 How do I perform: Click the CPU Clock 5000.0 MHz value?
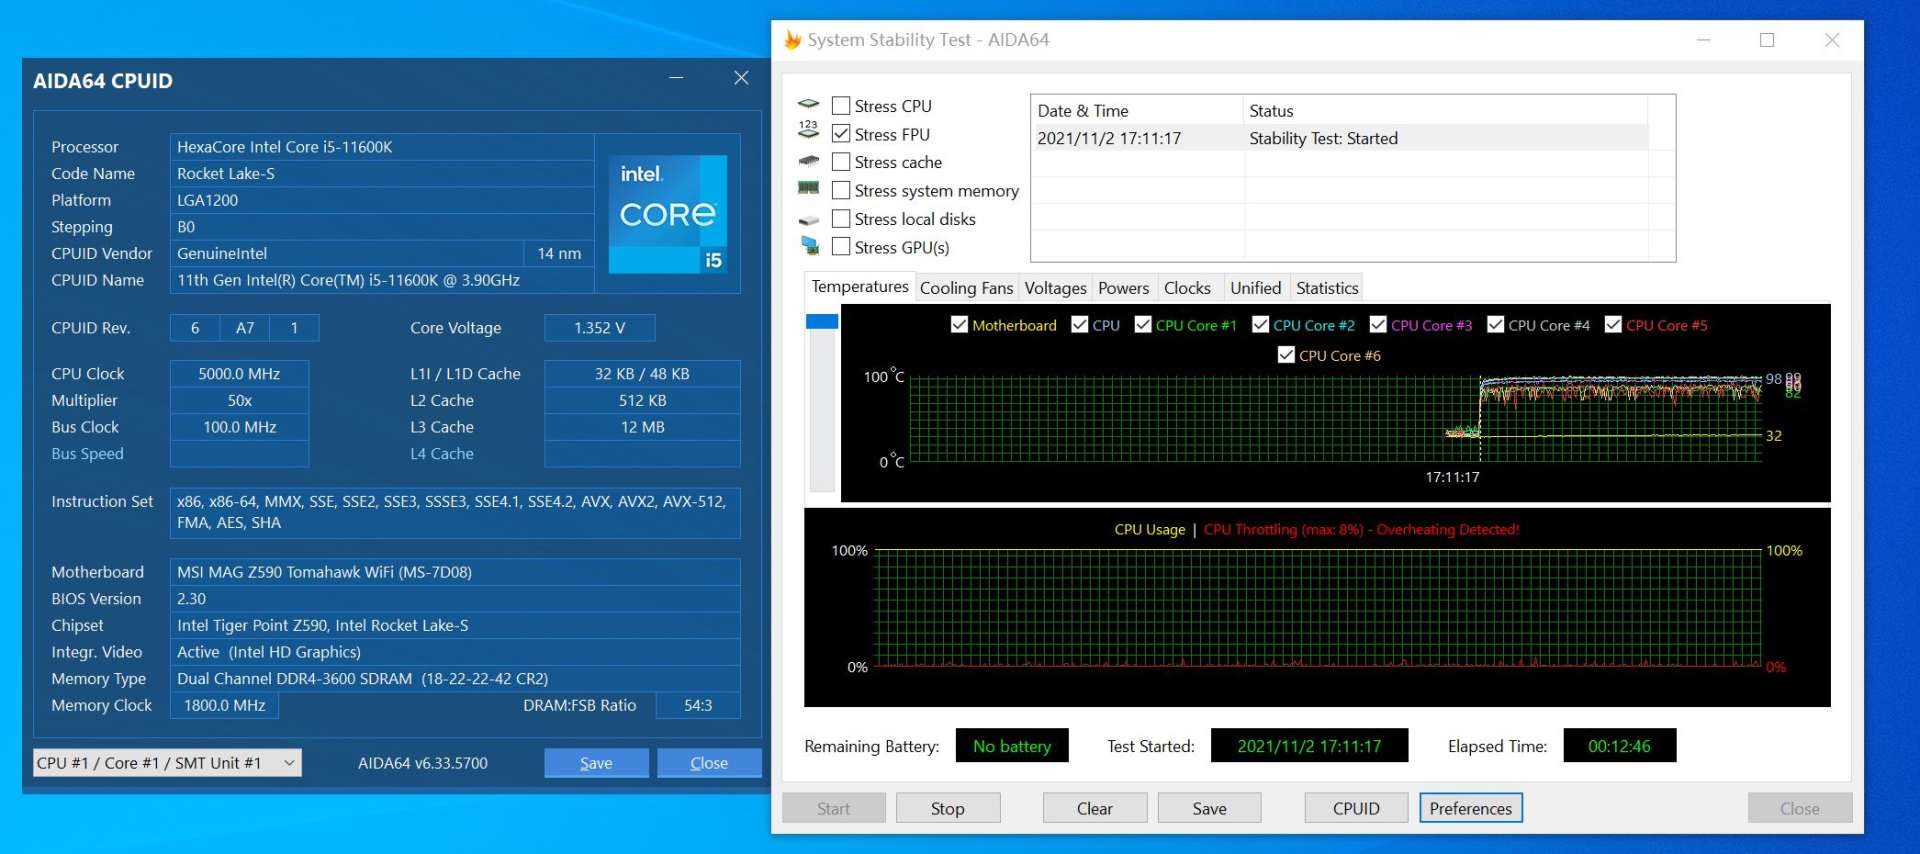[239, 374]
